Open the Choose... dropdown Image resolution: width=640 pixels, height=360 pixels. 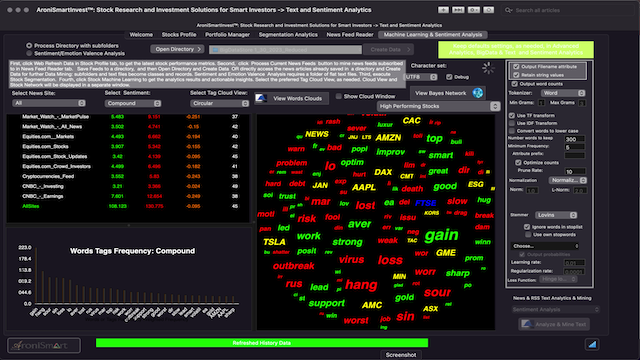(544, 246)
